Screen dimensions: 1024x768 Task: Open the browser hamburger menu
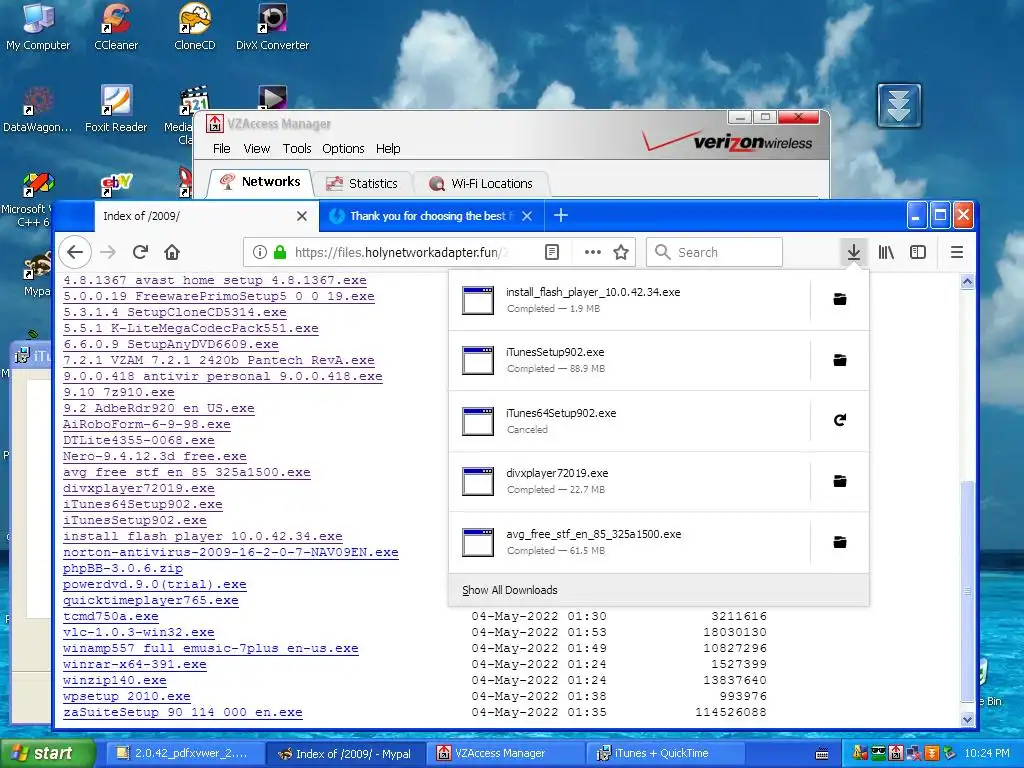pyautogui.click(x=957, y=252)
